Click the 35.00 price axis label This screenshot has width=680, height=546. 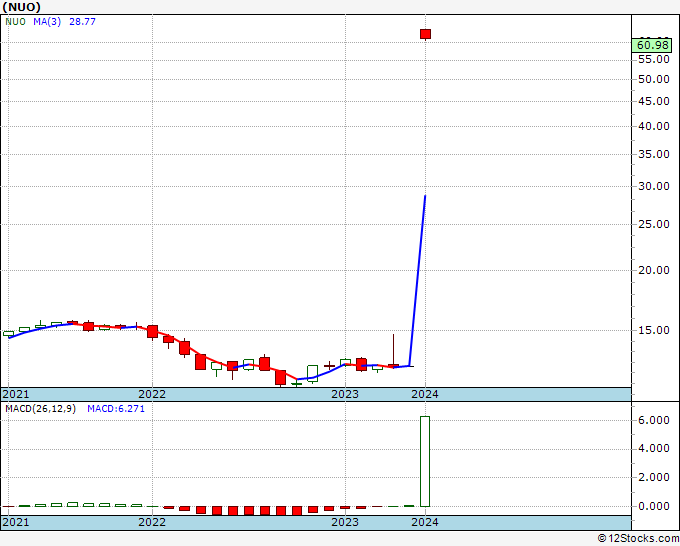(x=654, y=154)
